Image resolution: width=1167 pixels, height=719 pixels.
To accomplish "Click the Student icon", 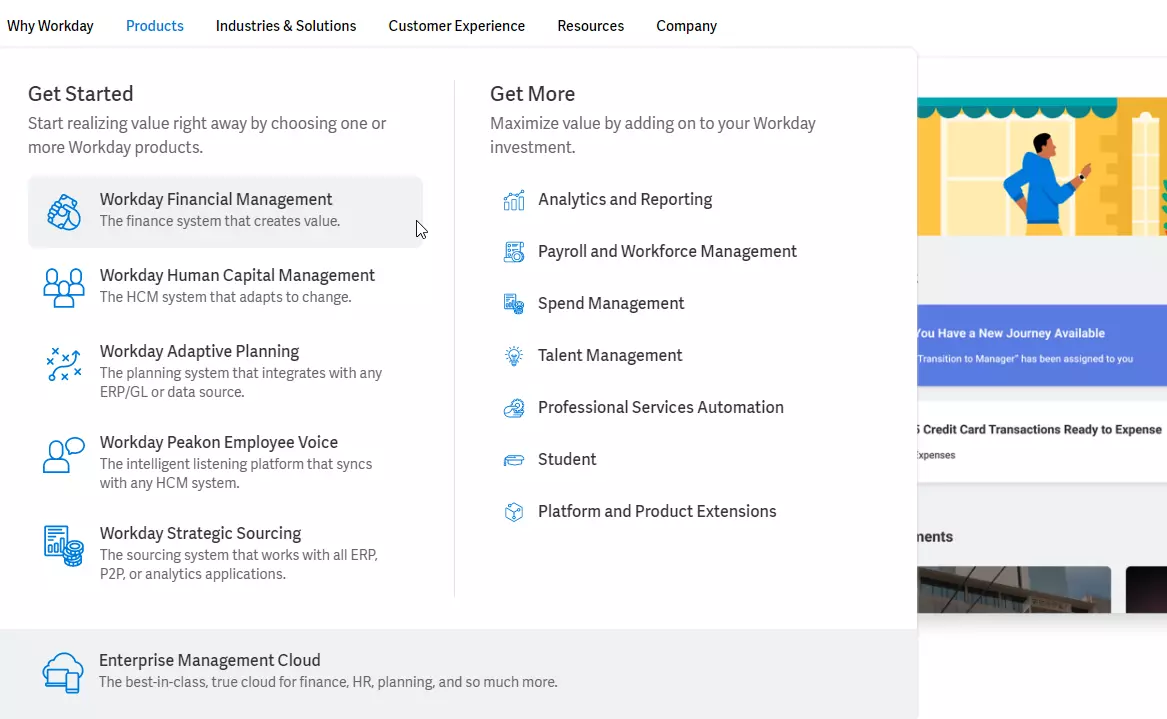I will pos(514,460).
